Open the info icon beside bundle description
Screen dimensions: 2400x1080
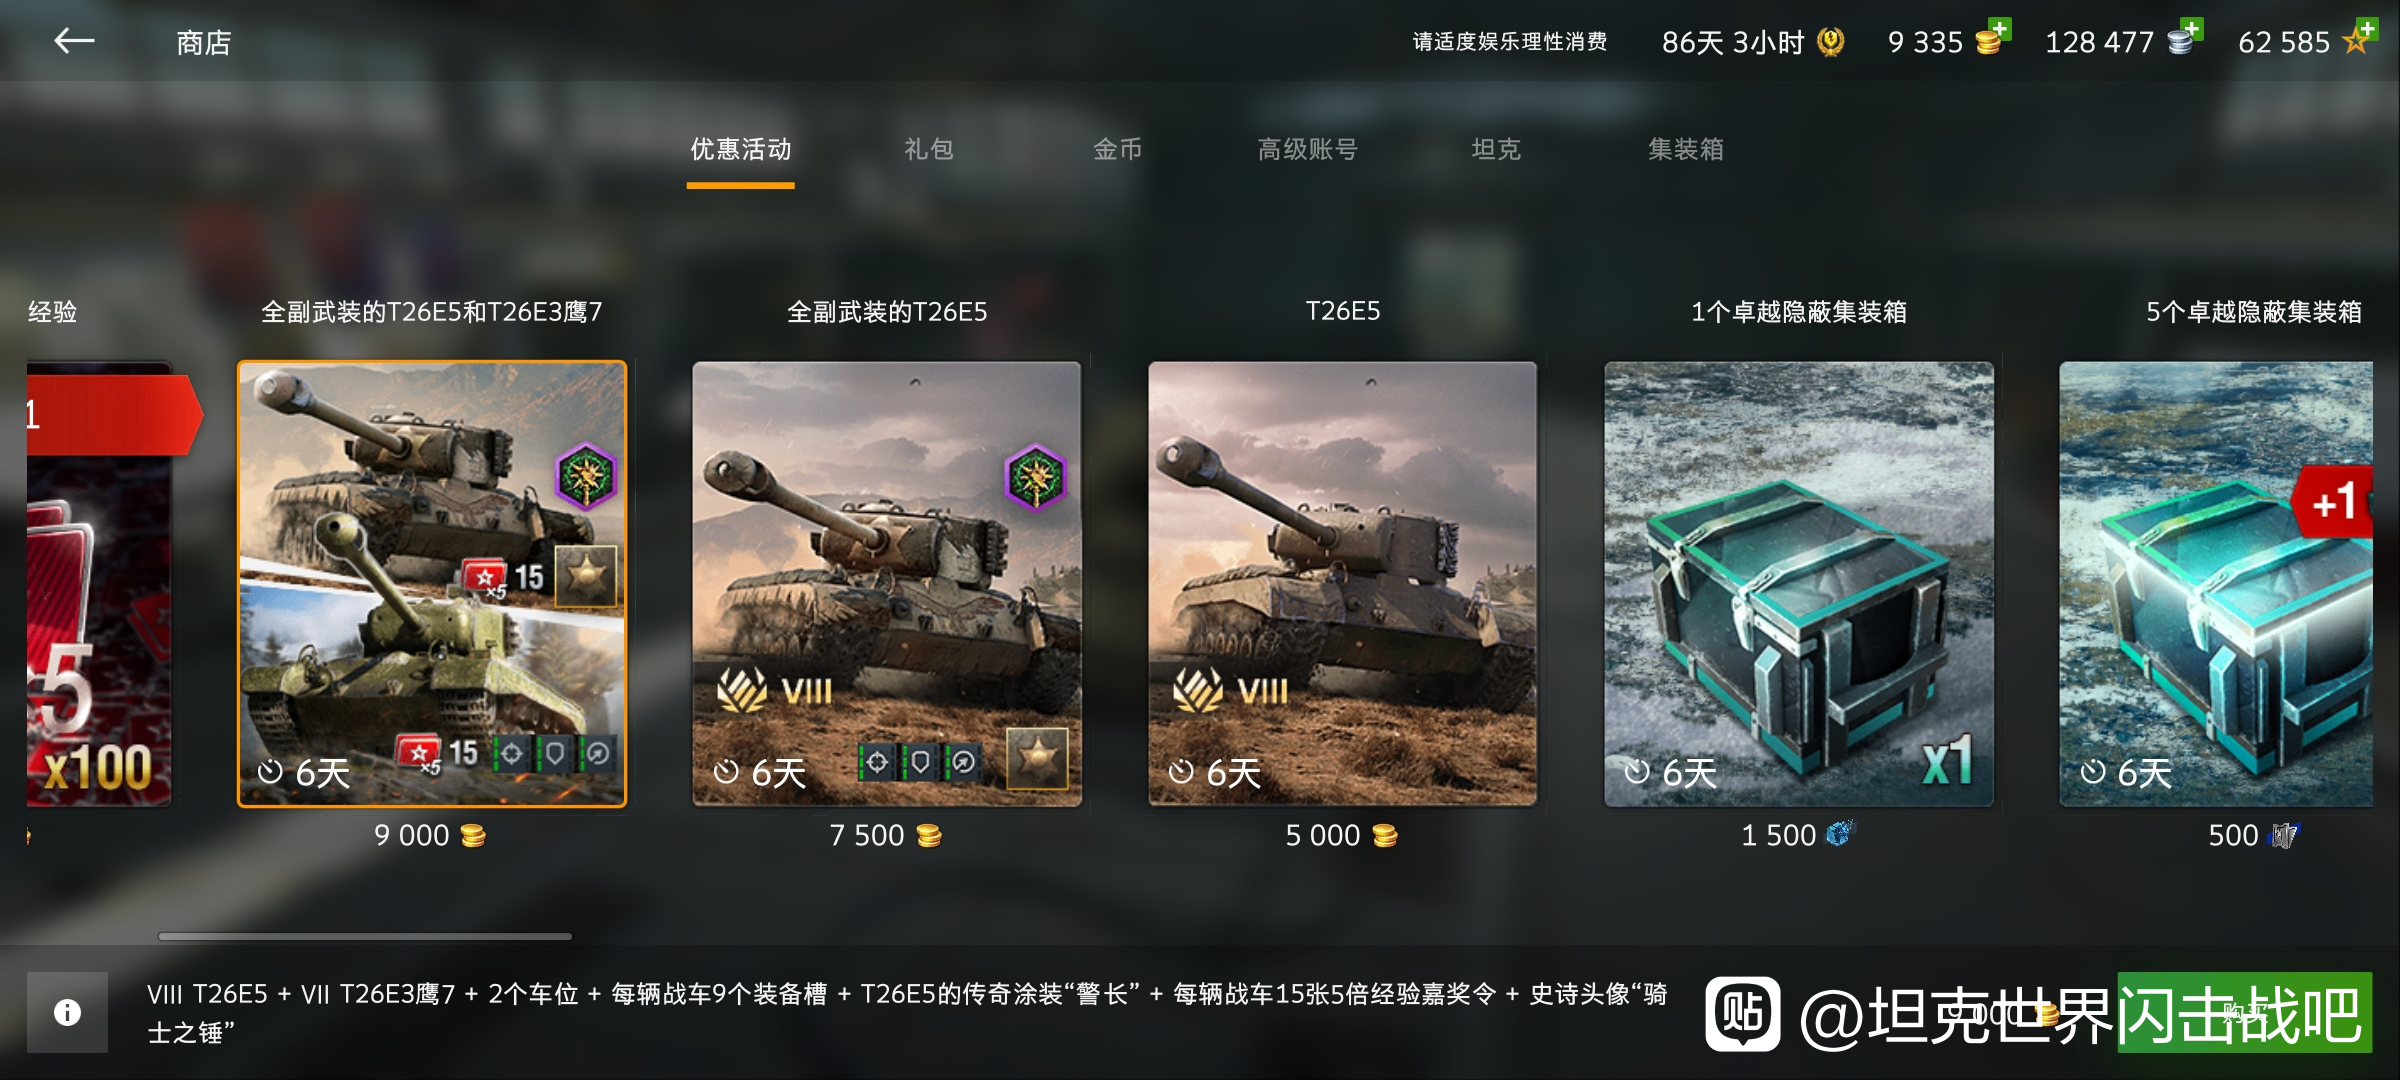[x=67, y=1012]
